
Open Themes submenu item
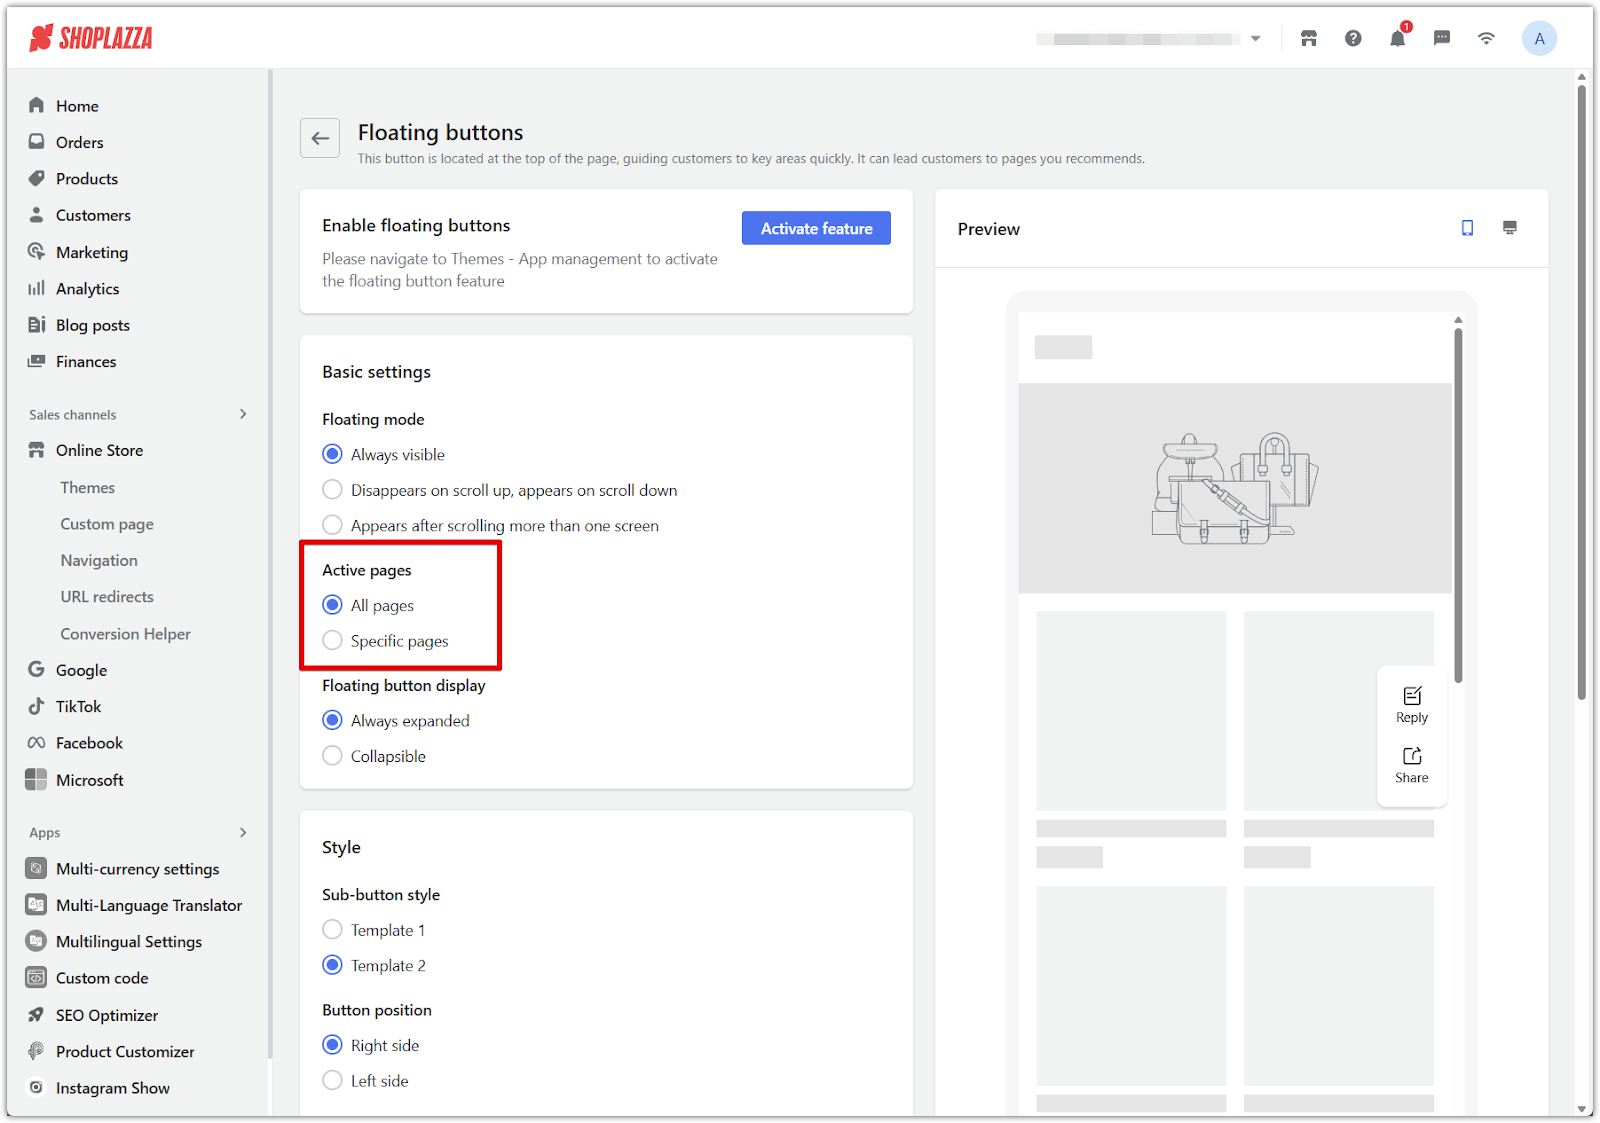[87, 487]
